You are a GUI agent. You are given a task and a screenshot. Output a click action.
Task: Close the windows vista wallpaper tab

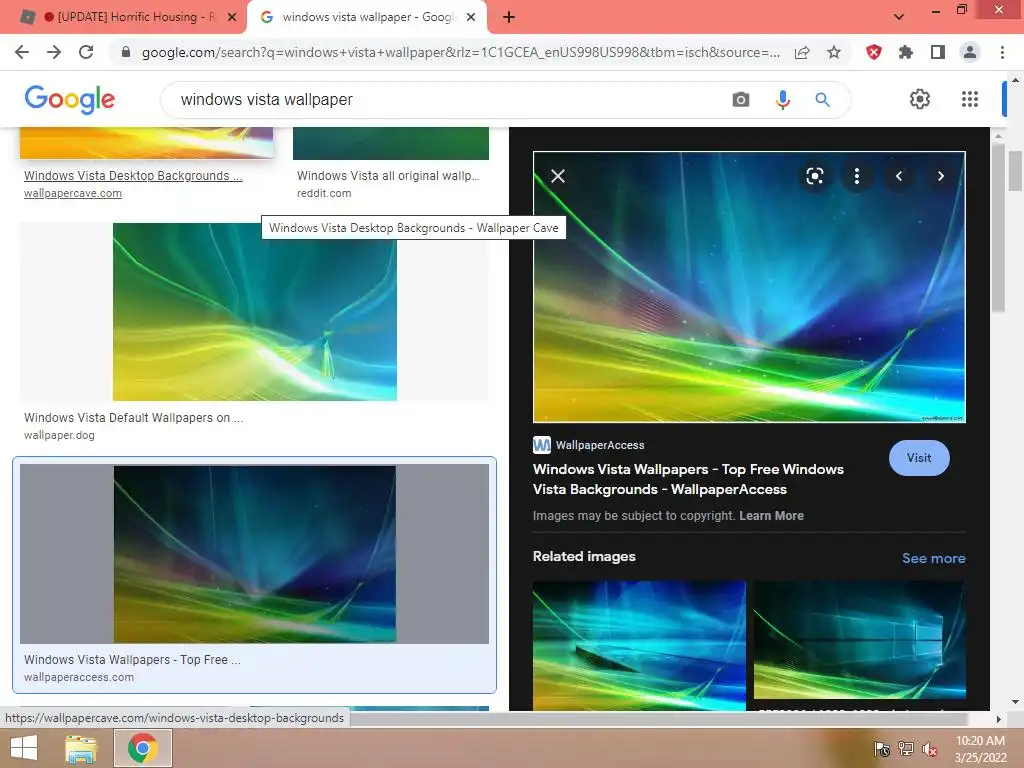click(471, 17)
